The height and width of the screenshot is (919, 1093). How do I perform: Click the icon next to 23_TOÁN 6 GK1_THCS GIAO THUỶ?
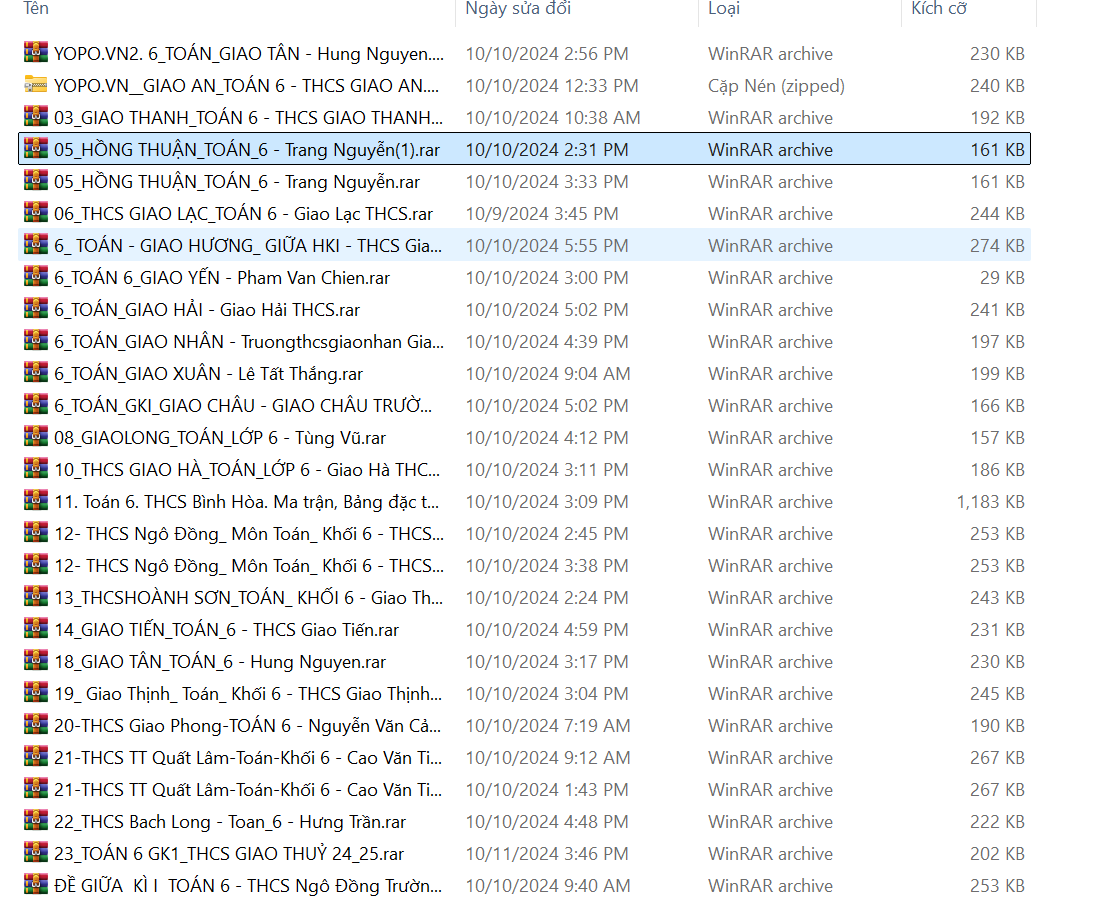36,854
